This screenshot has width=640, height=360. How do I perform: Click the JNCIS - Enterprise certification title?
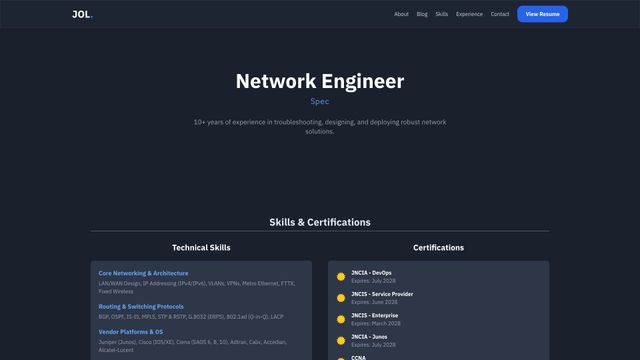(375, 315)
